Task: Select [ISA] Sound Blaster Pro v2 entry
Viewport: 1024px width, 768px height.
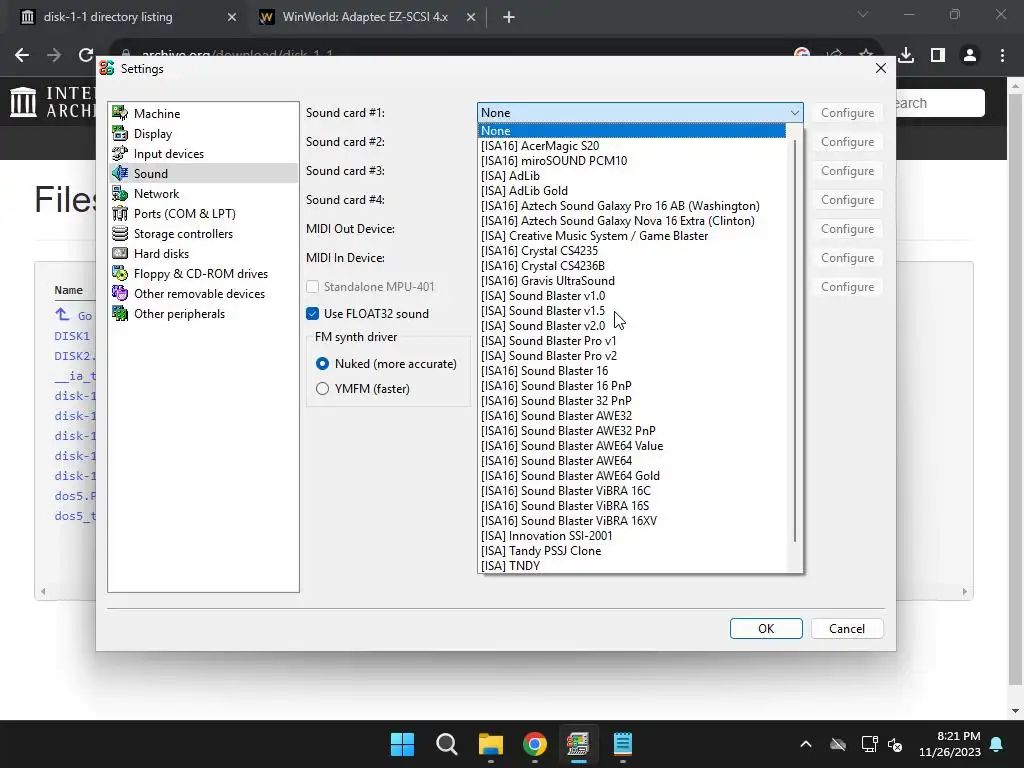Action: pyautogui.click(x=632, y=356)
